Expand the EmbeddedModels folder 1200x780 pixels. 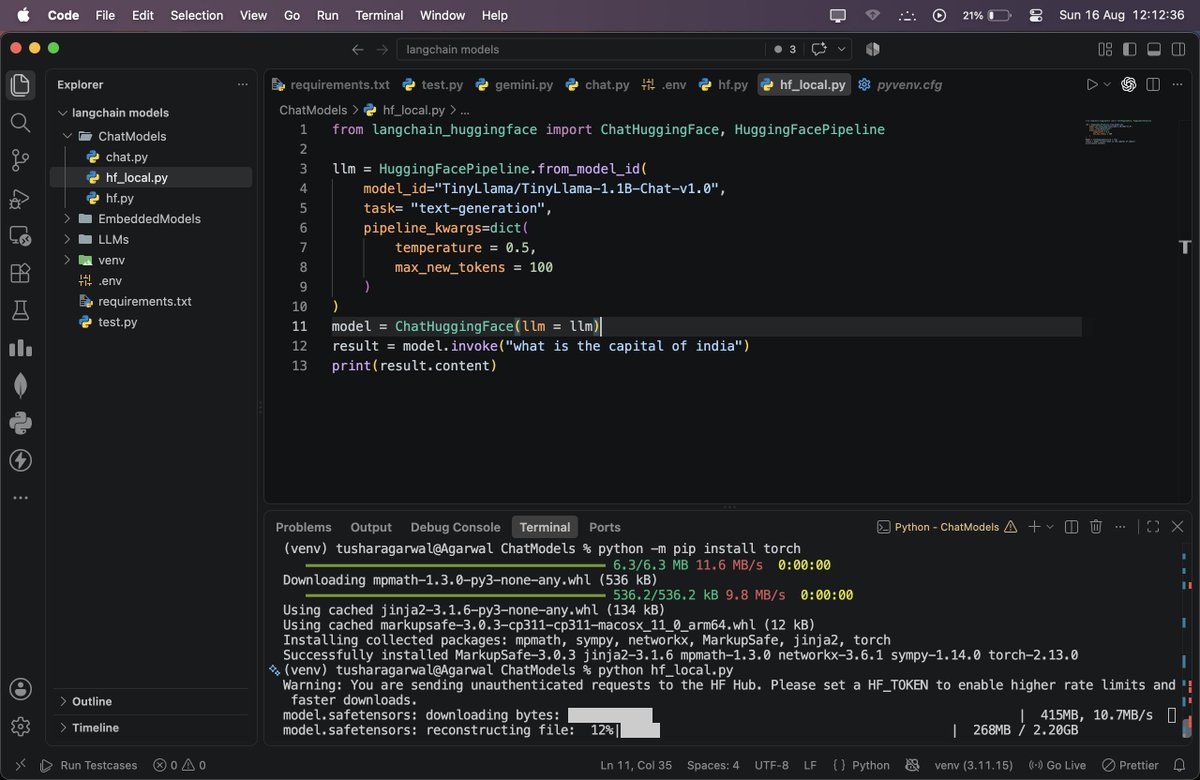68,219
